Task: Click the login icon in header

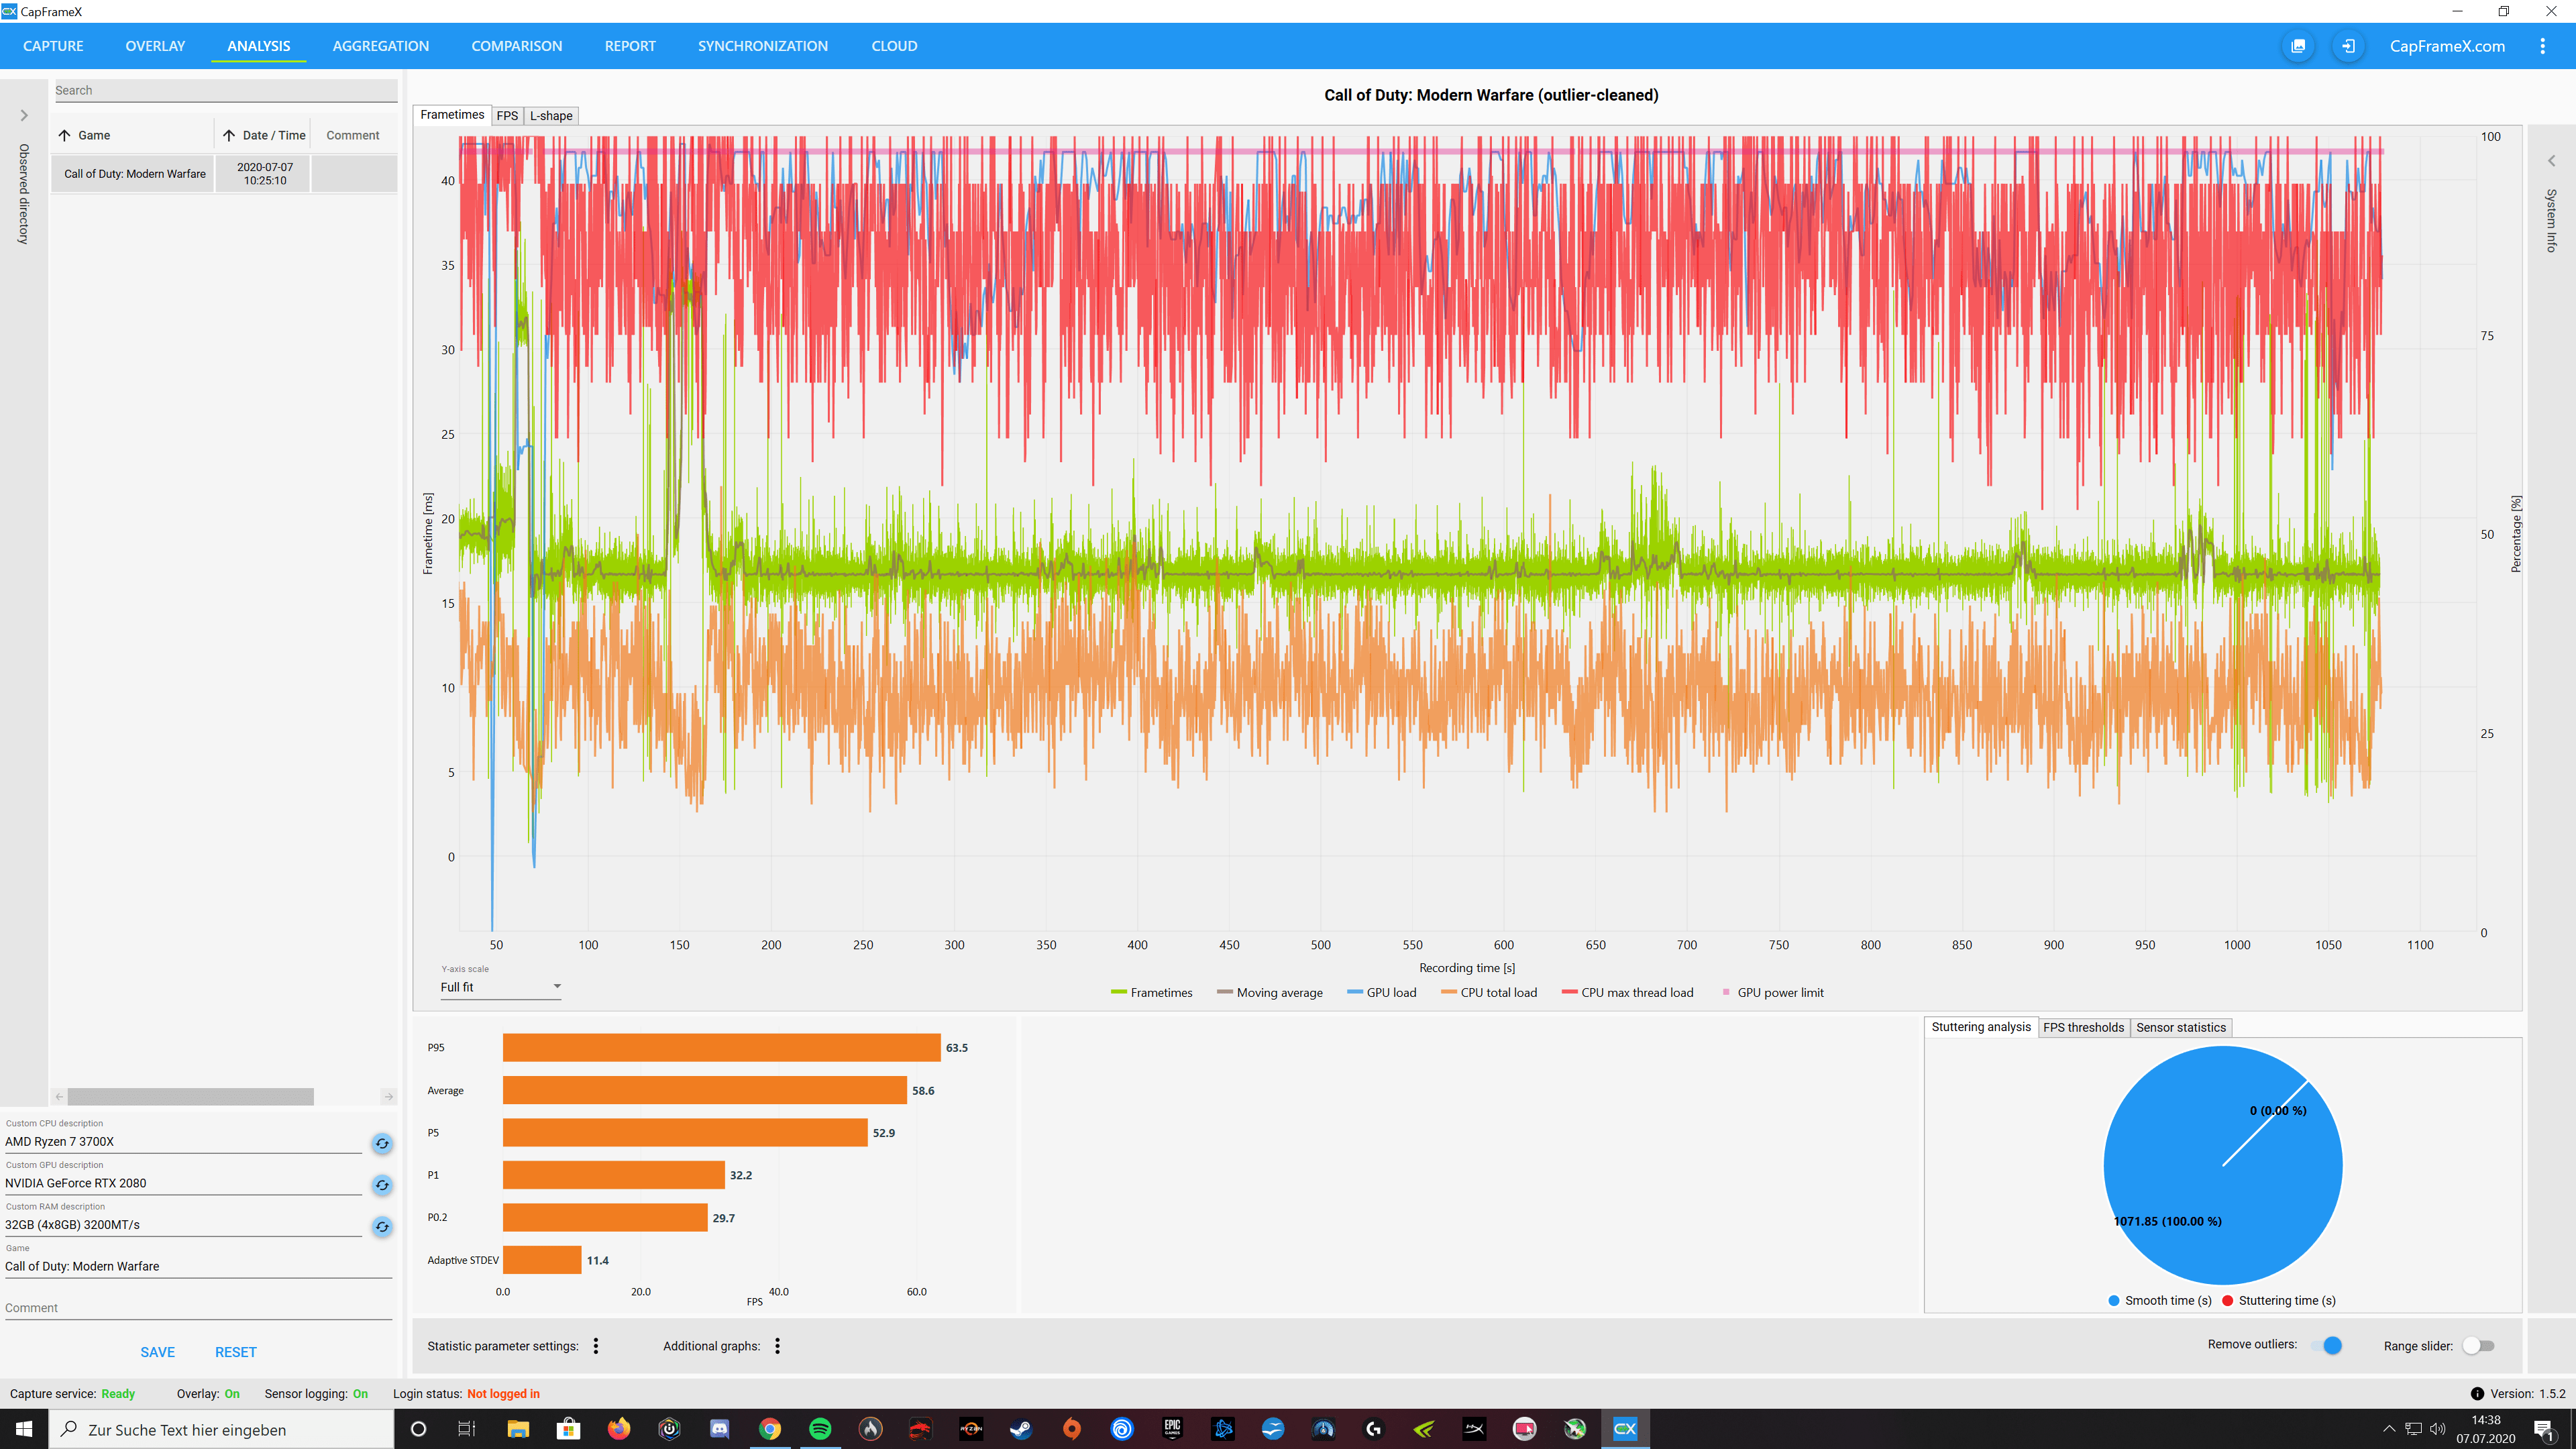Action: tap(2348, 46)
